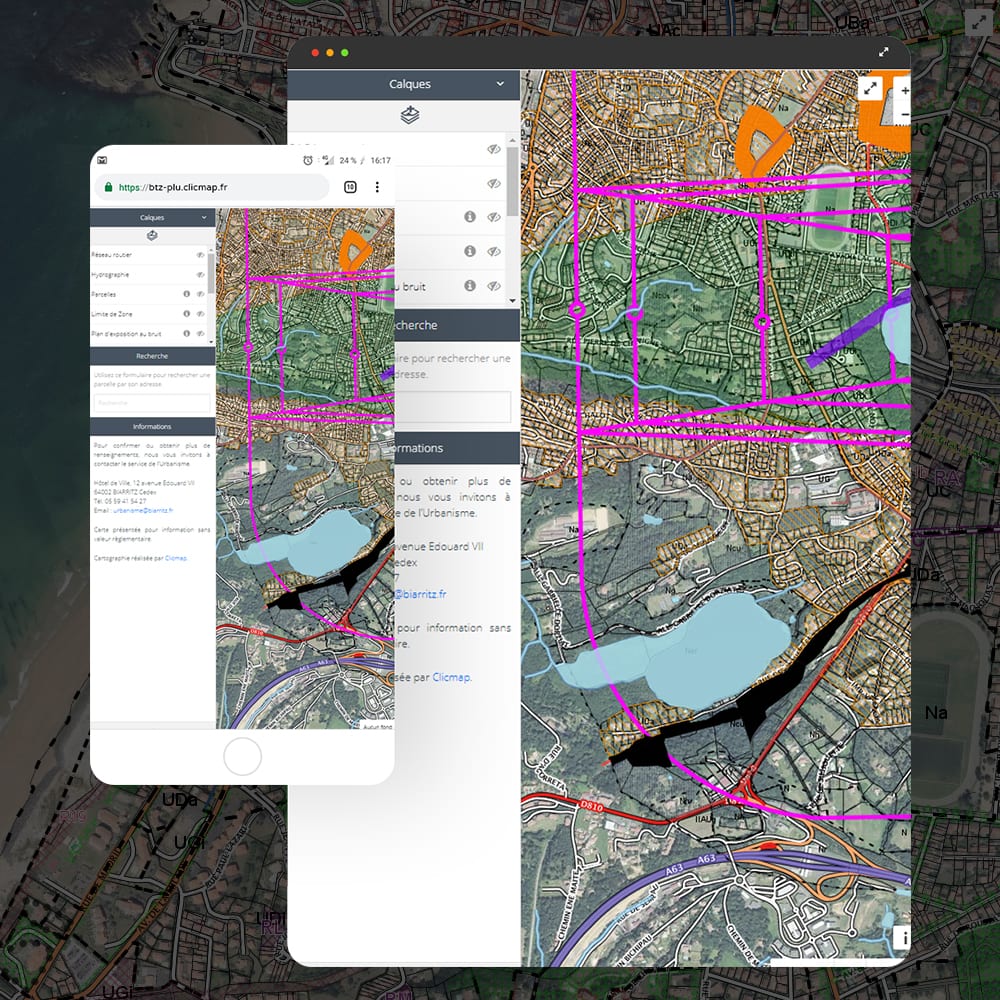Collapse the mobile Calques panel chevron
Screen dimensions: 1000x1000
(x=204, y=217)
